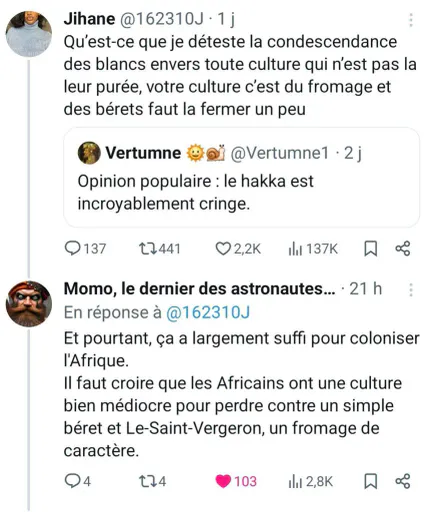Image resolution: width=434 pixels, height=512 pixels.
Task: Retweet Jihane's tweet with 441 reposts
Action: 148,249
